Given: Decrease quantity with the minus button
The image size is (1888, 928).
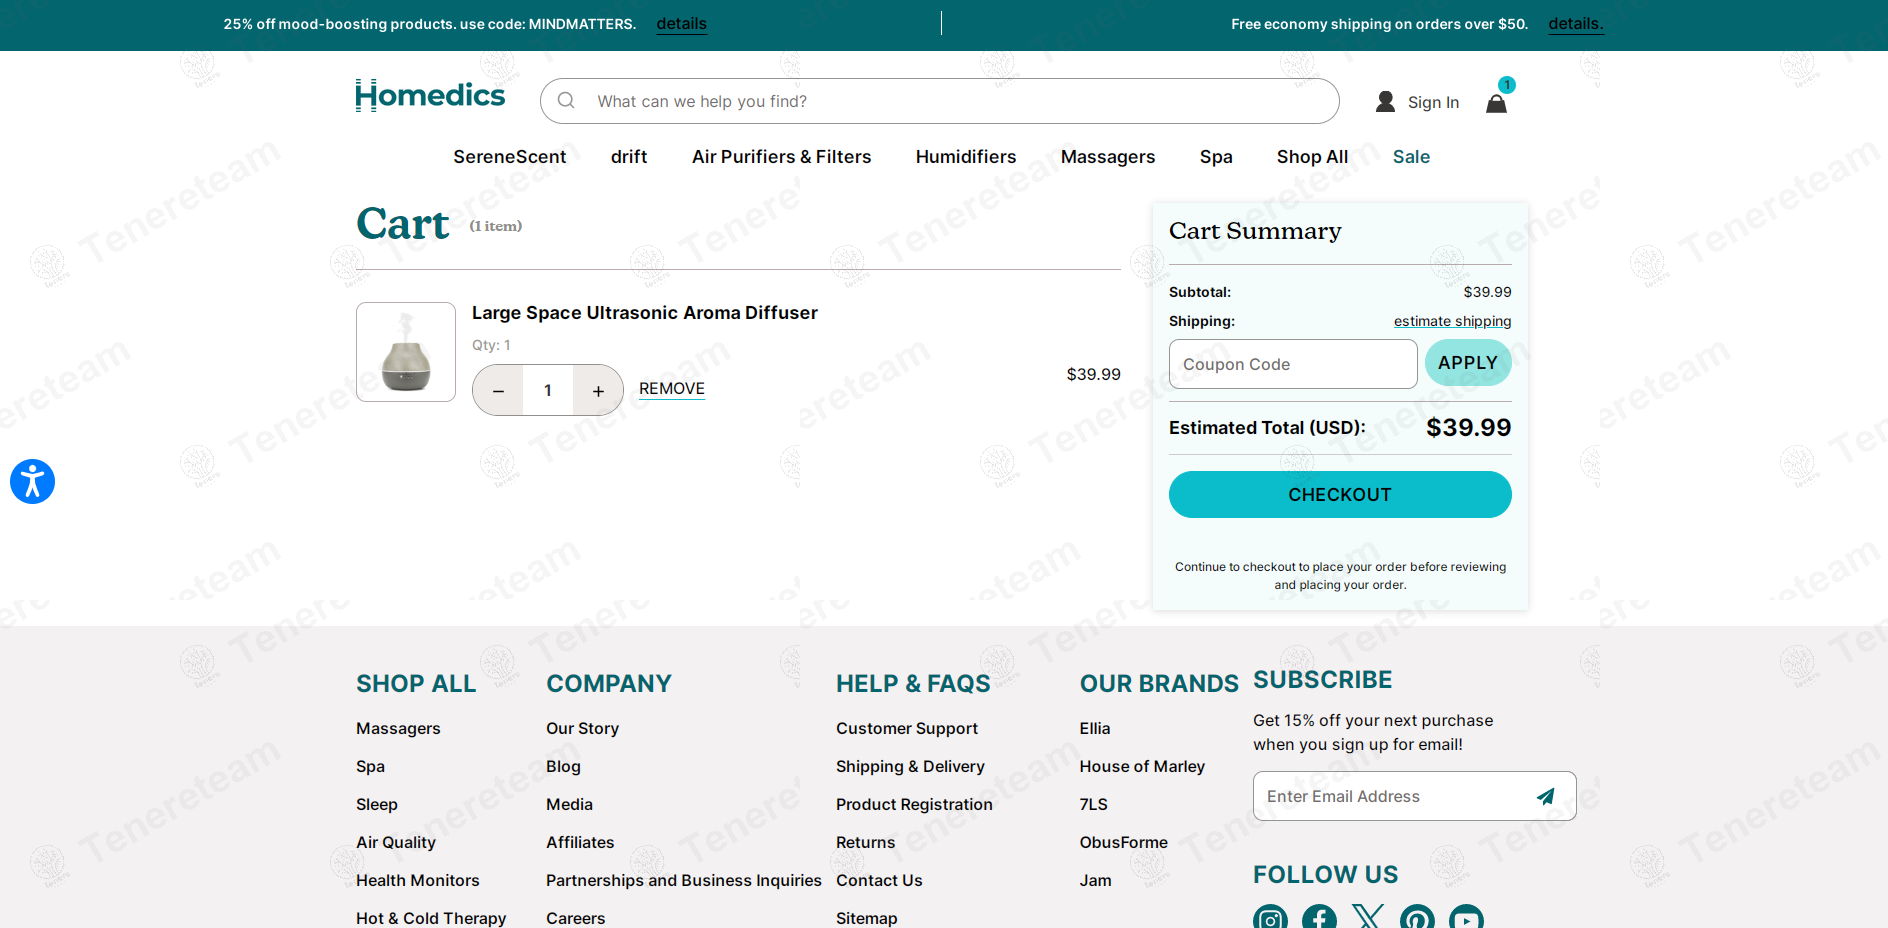Looking at the screenshot, I should pos(498,390).
